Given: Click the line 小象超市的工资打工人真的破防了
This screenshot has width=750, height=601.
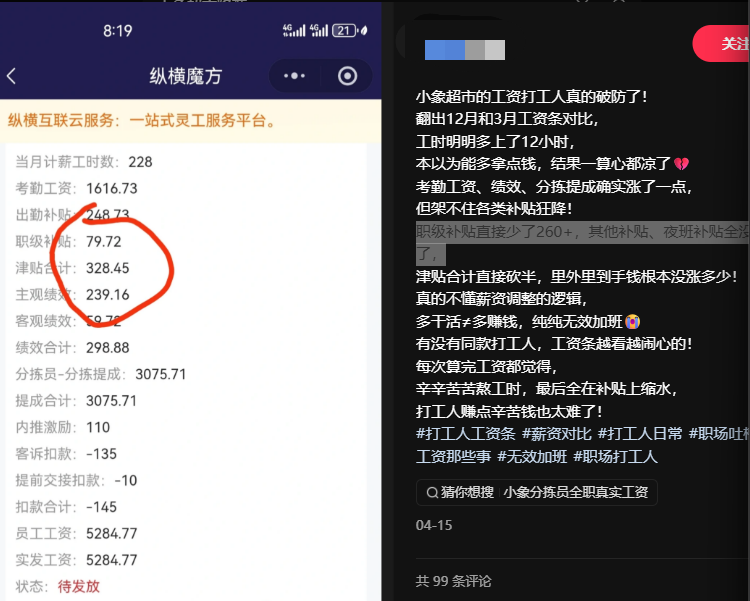Looking at the screenshot, I should click(x=531, y=97).
